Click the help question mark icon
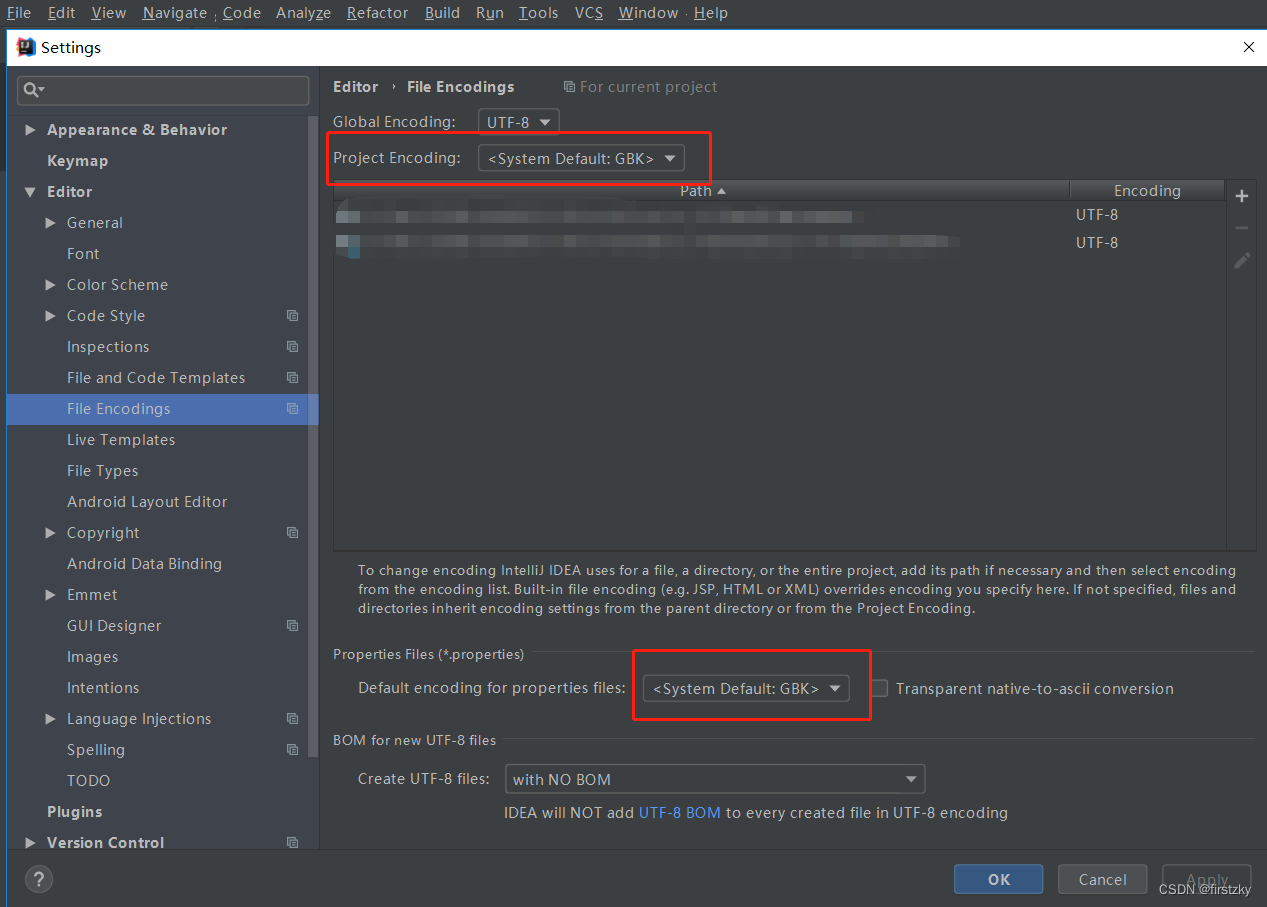 point(38,879)
